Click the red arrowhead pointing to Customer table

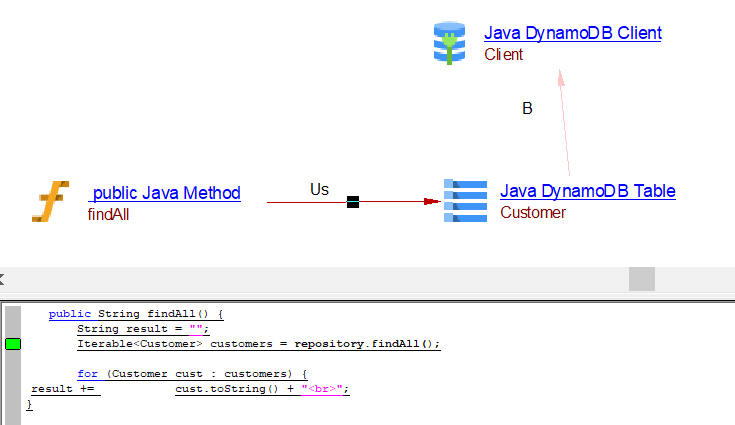pos(432,202)
